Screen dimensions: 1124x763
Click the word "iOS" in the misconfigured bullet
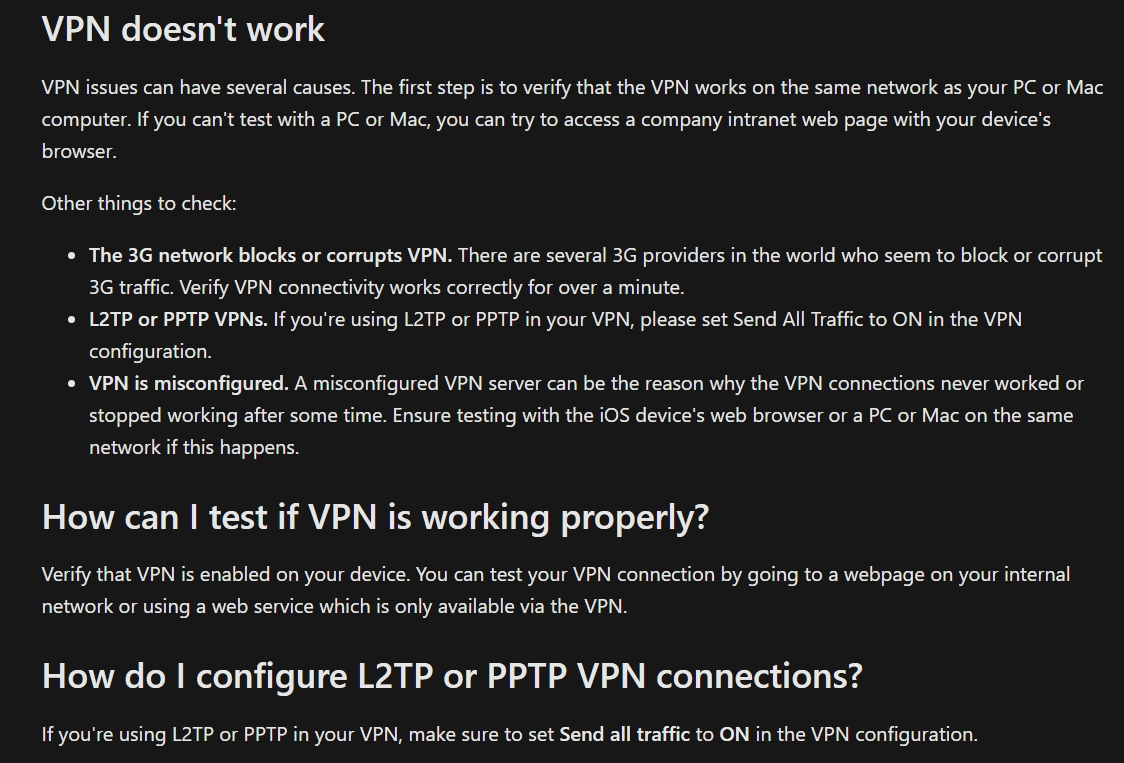[614, 416]
